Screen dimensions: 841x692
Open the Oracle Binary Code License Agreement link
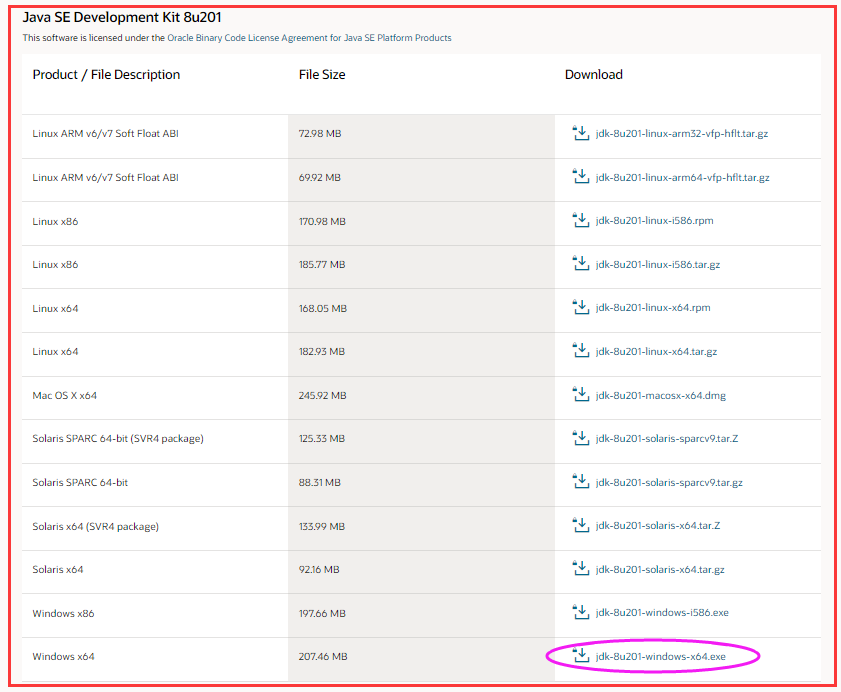(x=309, y=38)
